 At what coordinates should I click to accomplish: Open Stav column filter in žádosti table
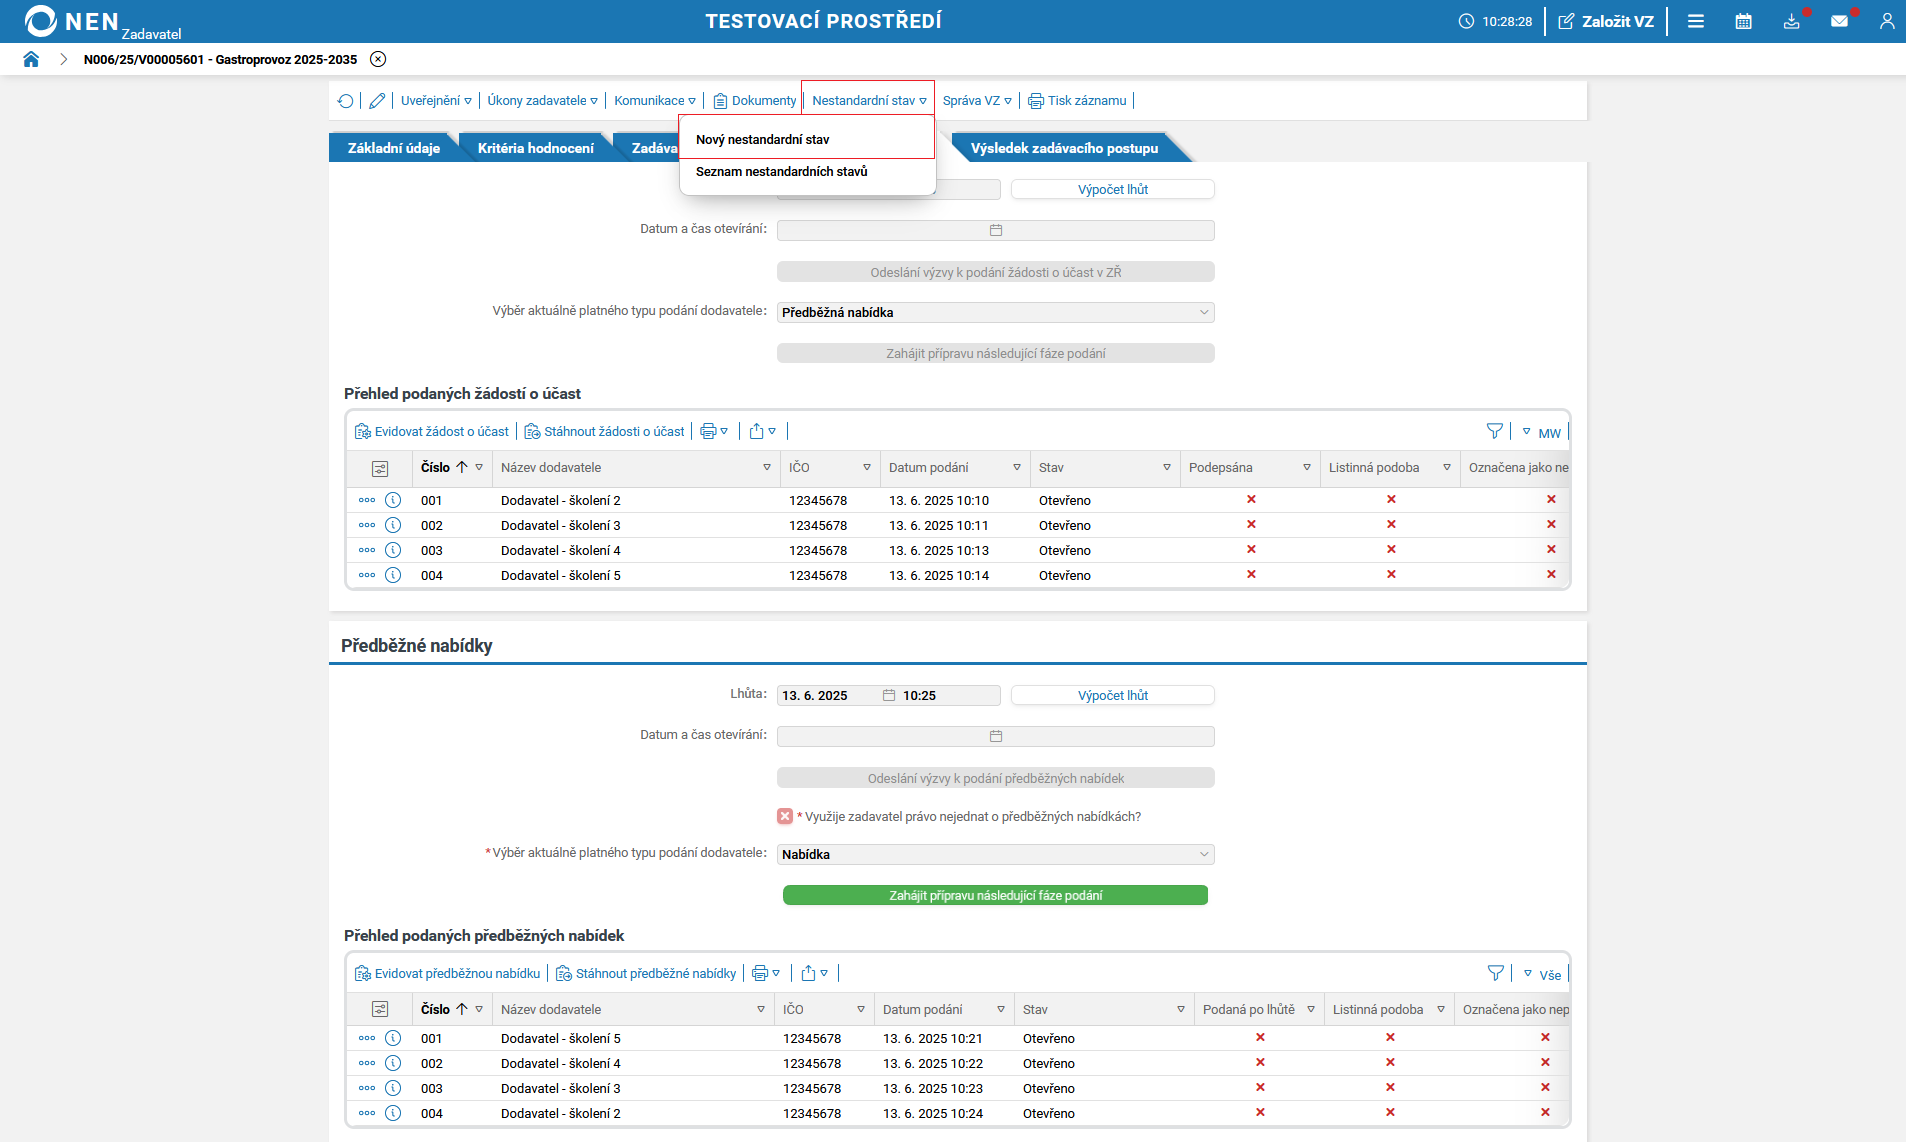1167,468
